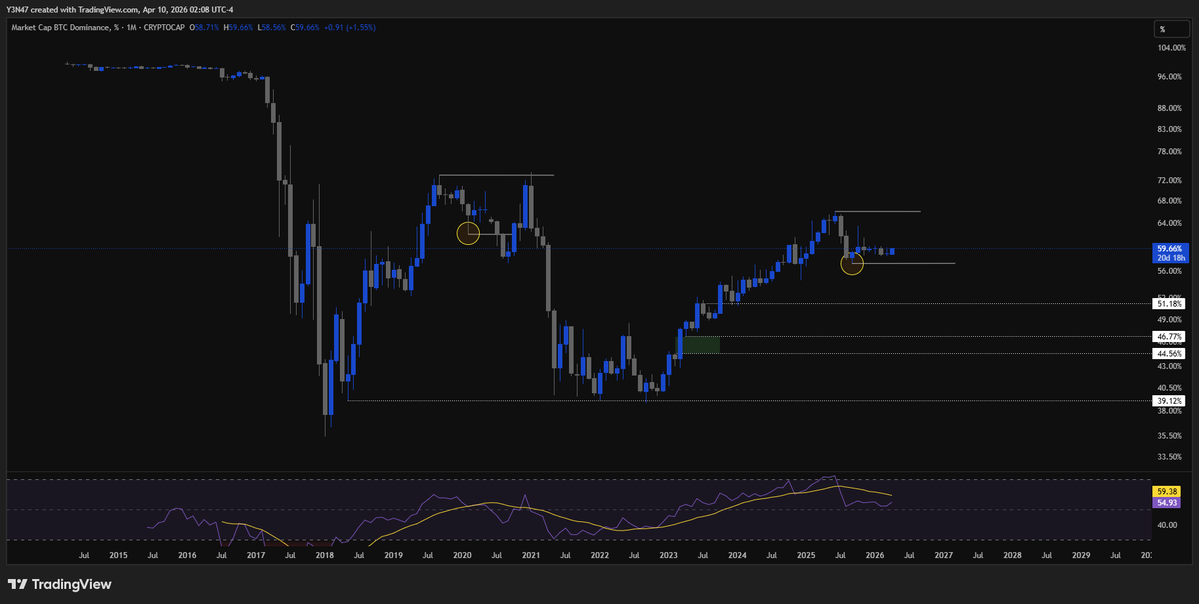Image resolution: width=1199 pixels, height=604 pixels.
Task: Click the 2015 label on the time axis
Action: click(x=118, y=555)
